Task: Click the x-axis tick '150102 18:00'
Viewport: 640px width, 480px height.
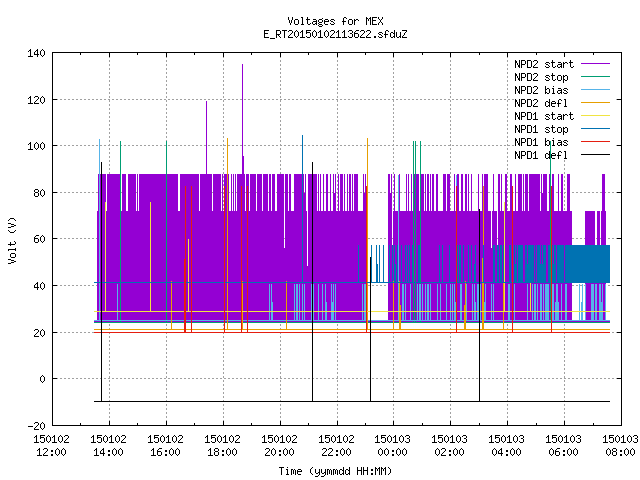Action: [222, 446]
